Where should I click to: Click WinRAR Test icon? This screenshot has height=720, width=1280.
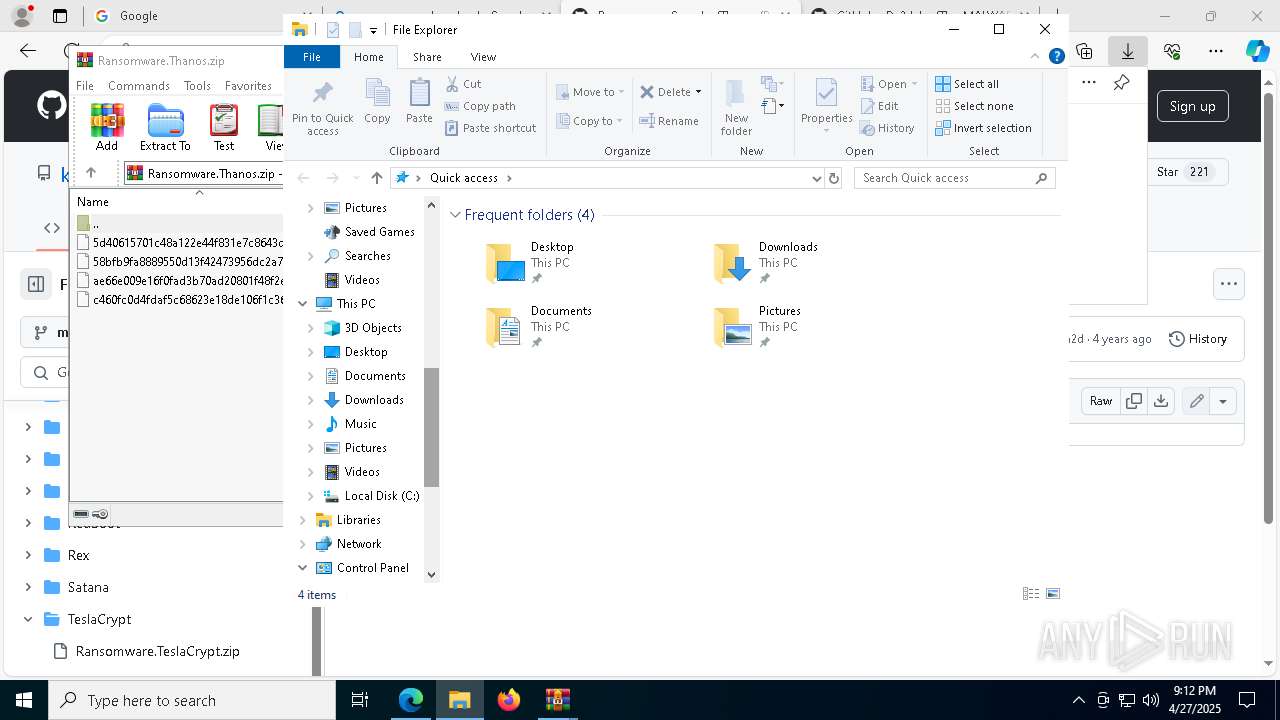[x=224, y=127]
